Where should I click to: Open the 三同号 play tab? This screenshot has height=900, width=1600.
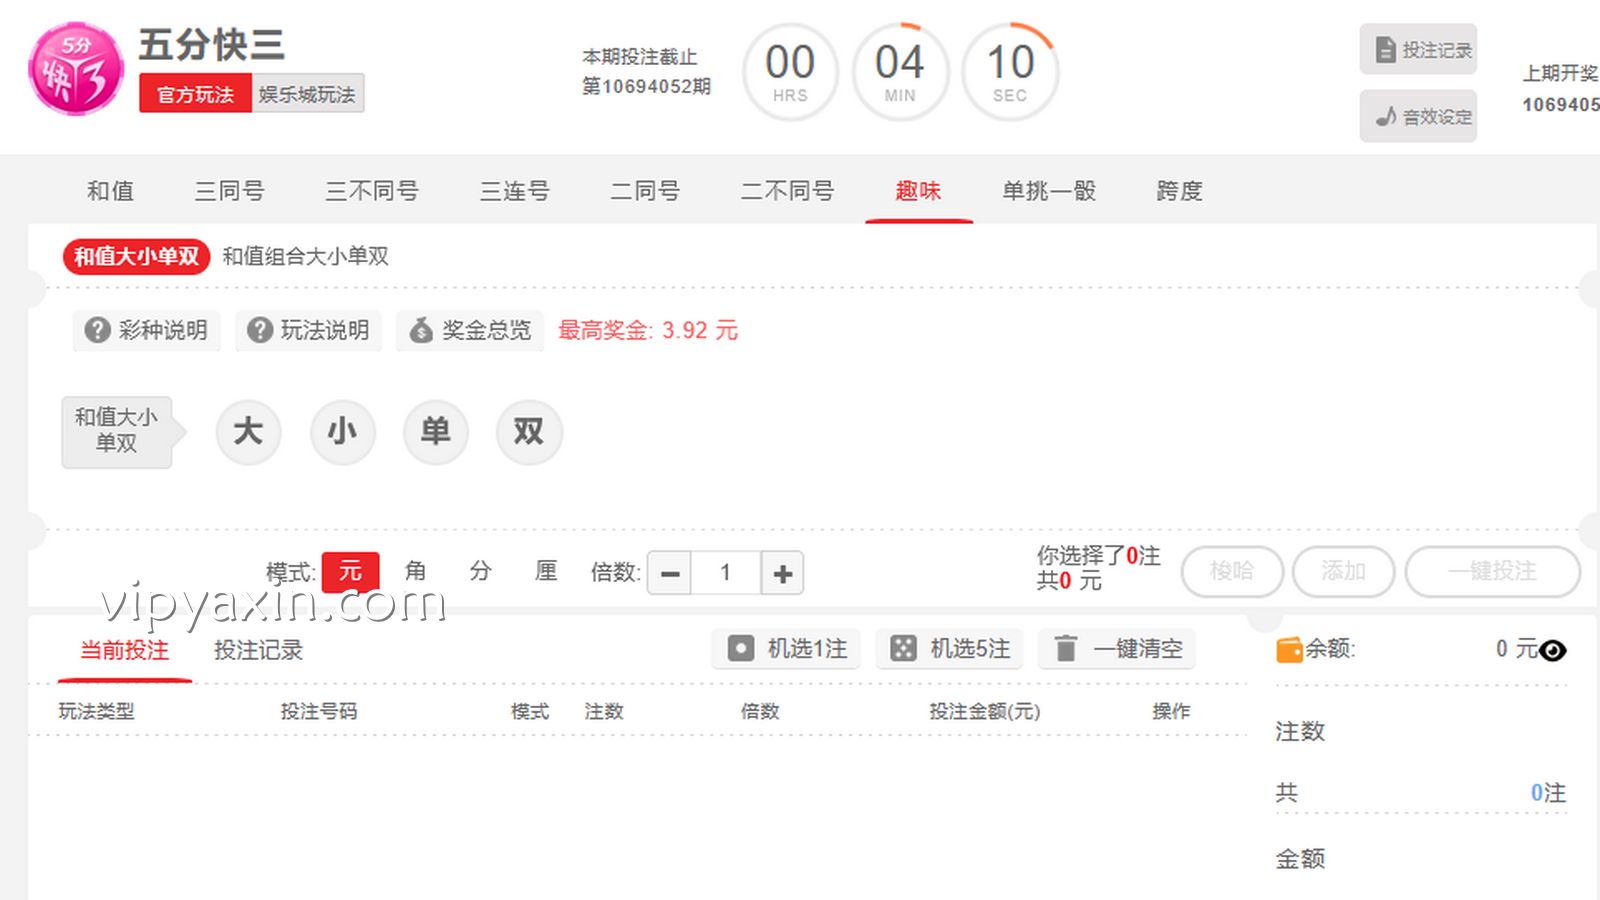229,191
